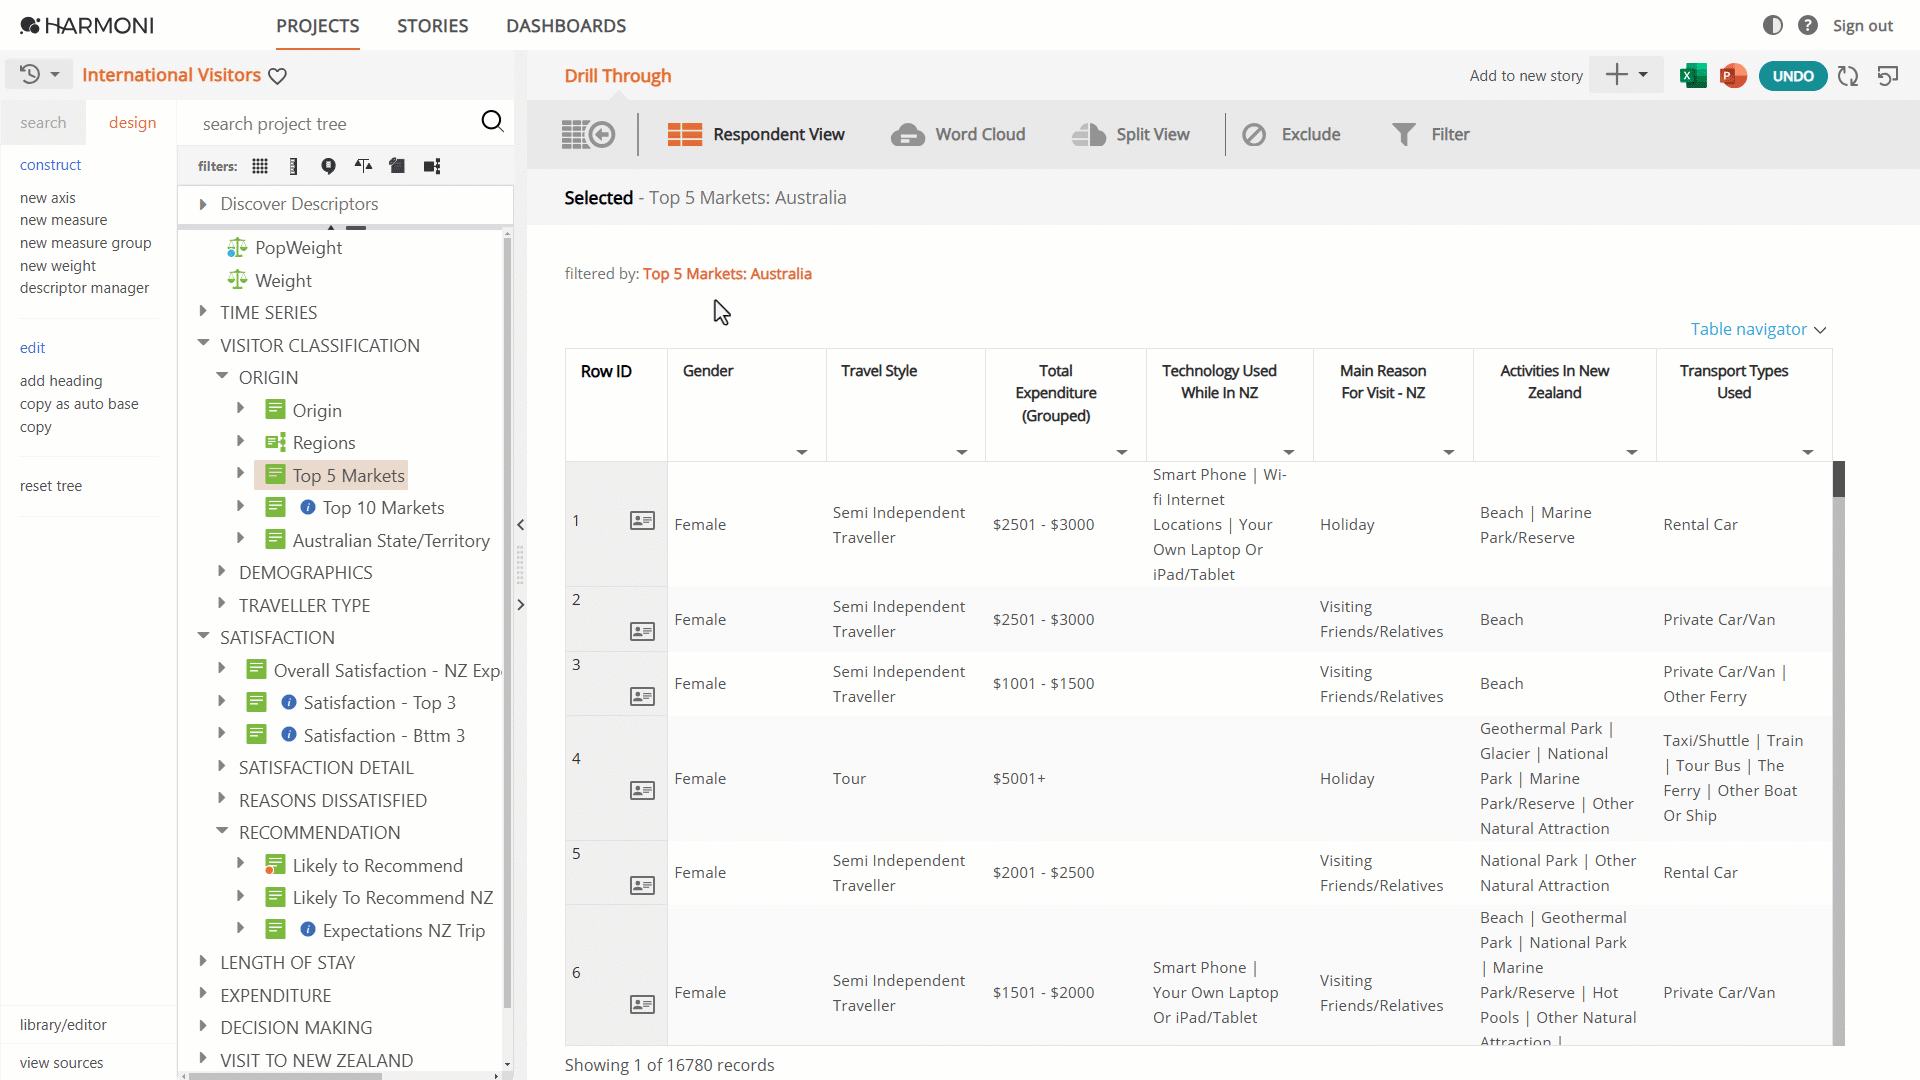Click the history clock icon
The height and width of the screenshot is (1080, 1920).
[x=30, y=74]
